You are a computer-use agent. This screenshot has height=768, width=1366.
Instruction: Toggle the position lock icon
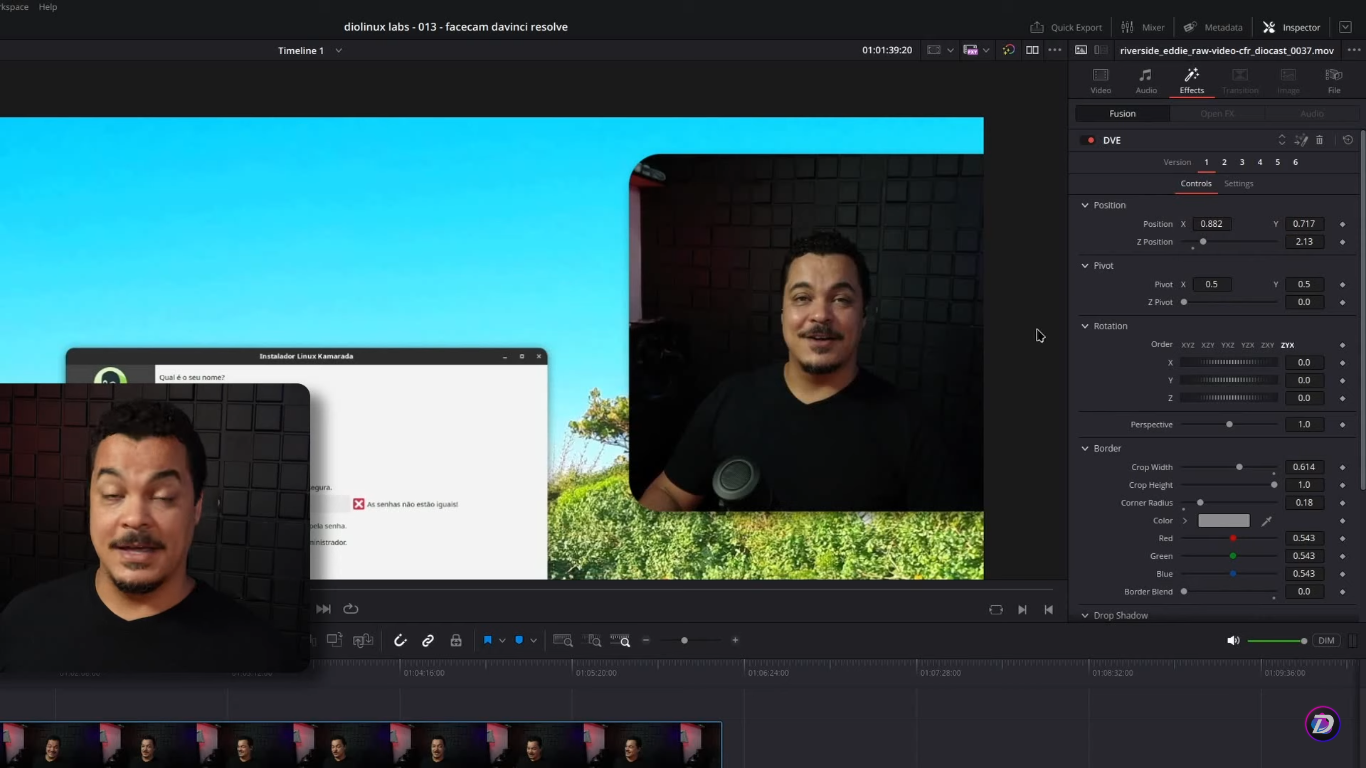pyautogui.click(x=456, y=641)
